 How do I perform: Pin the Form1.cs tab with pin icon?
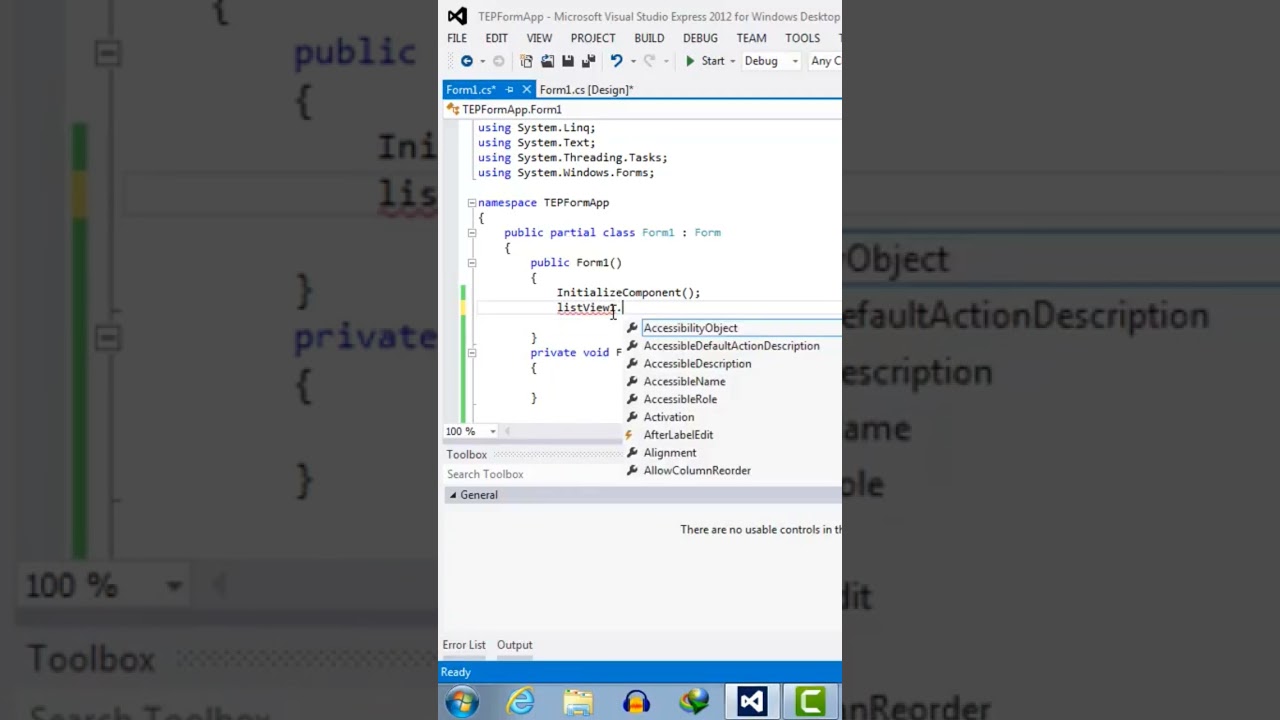click(509, 90)
